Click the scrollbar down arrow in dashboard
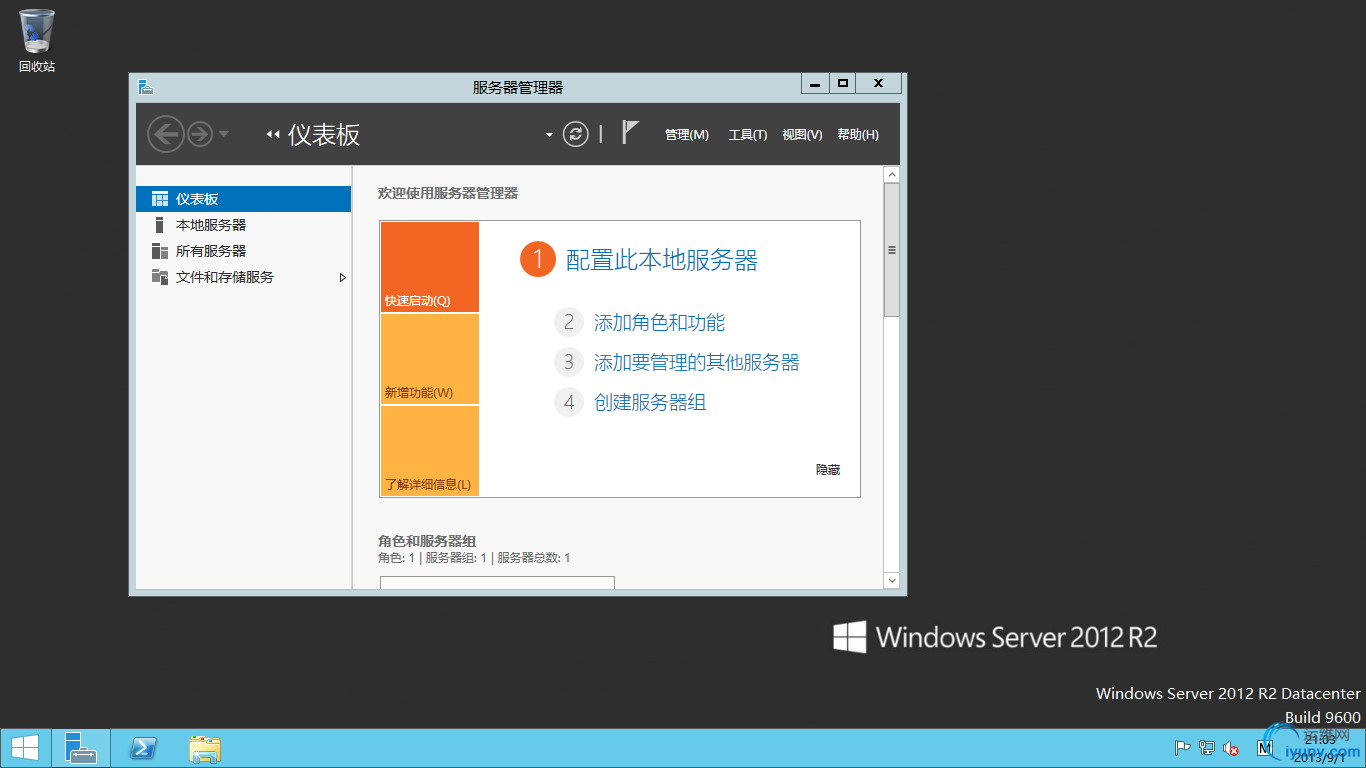The height and width of the screenshot is (768, 1366). coord(892,580)
